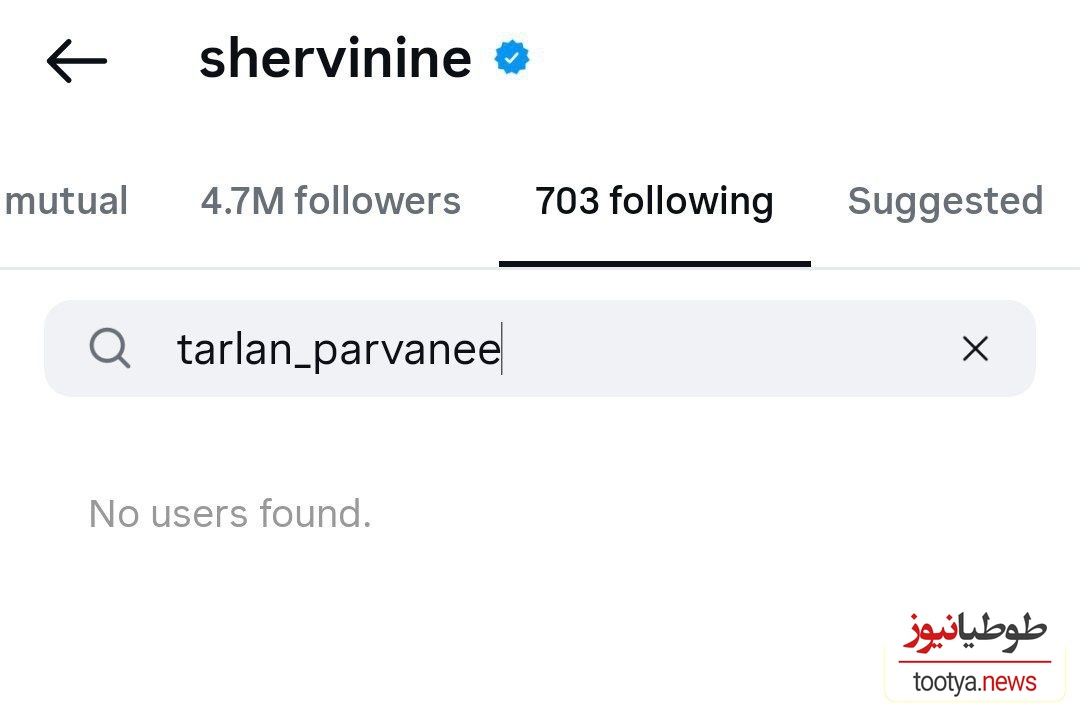Image resolution: width=1080 pixels, height=716 pixels.
Task: Click the magnifying glass search icon
Action: coord(110,348)
